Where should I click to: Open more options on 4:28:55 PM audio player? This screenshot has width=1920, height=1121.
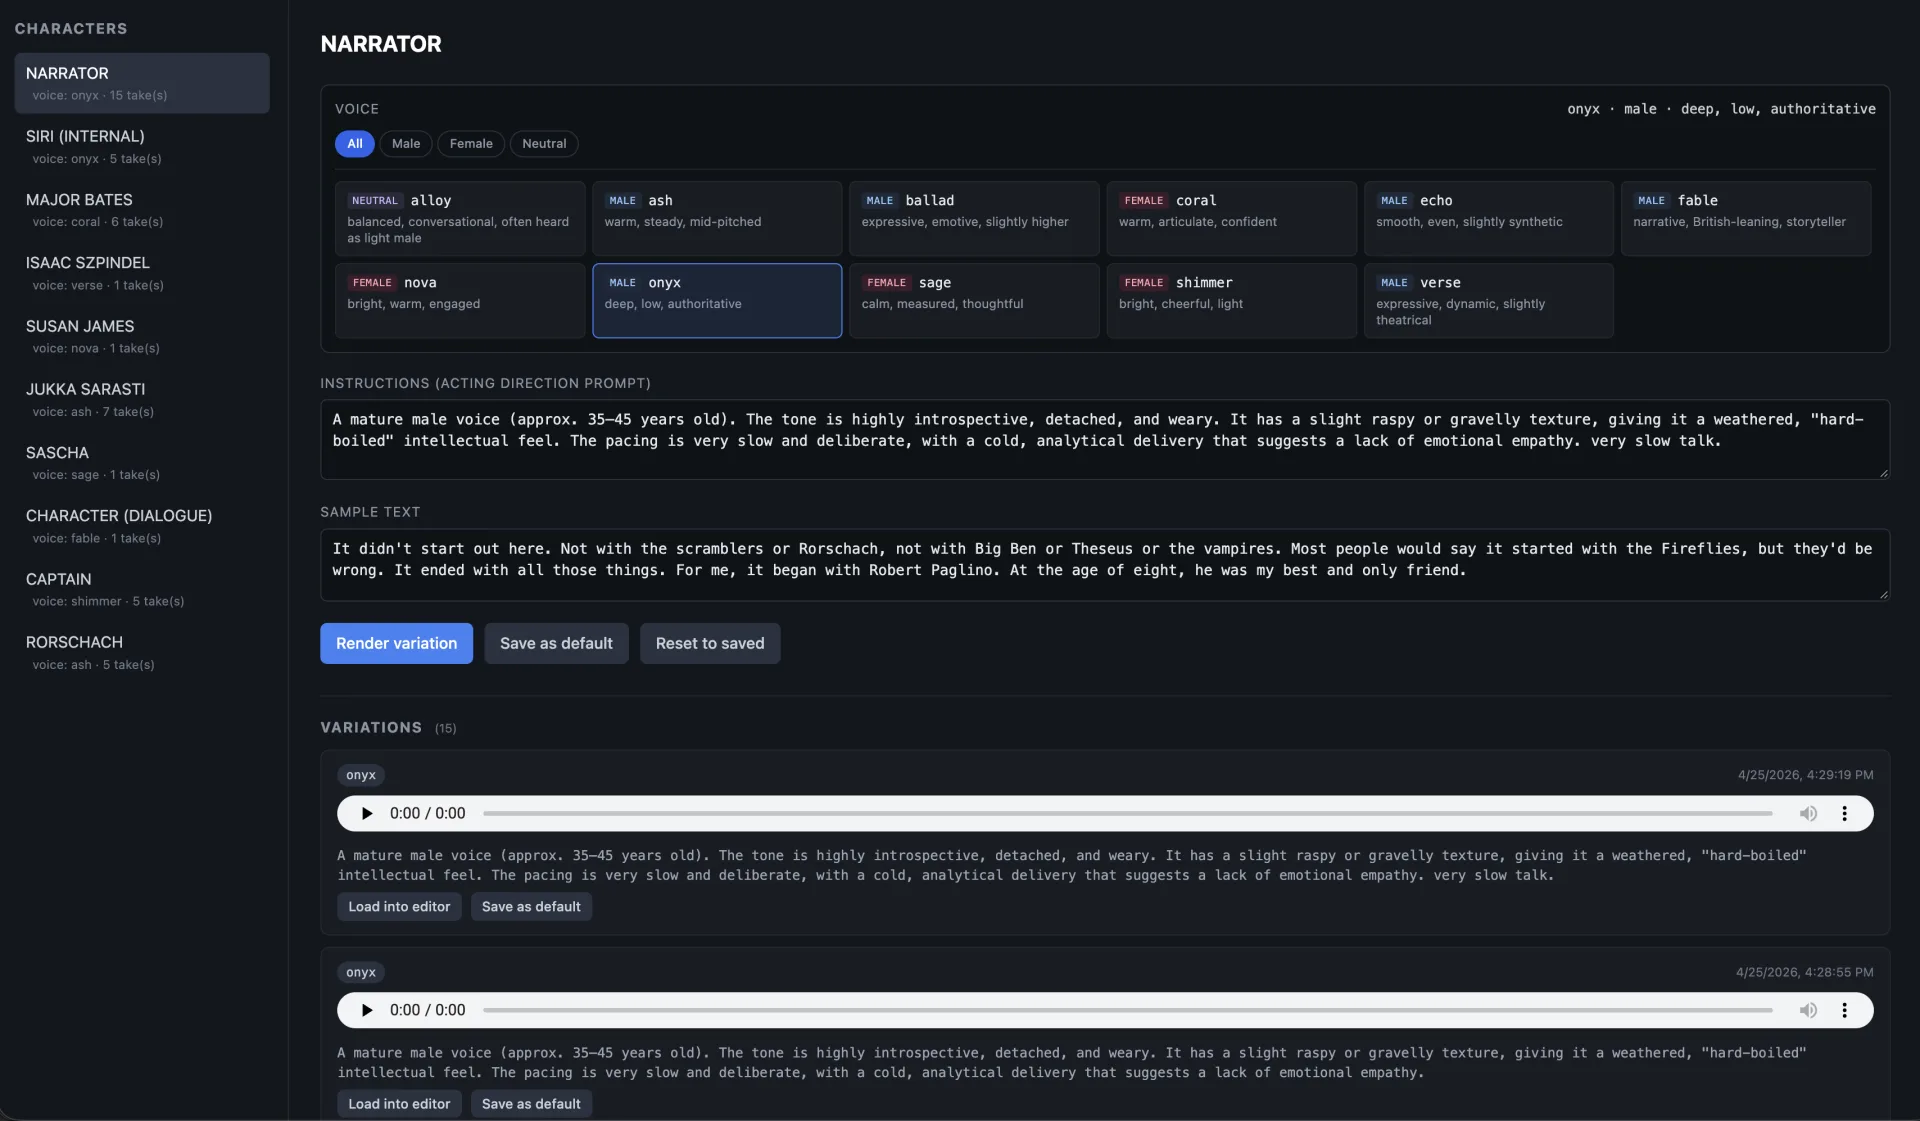click(x=1844, y=1010)
